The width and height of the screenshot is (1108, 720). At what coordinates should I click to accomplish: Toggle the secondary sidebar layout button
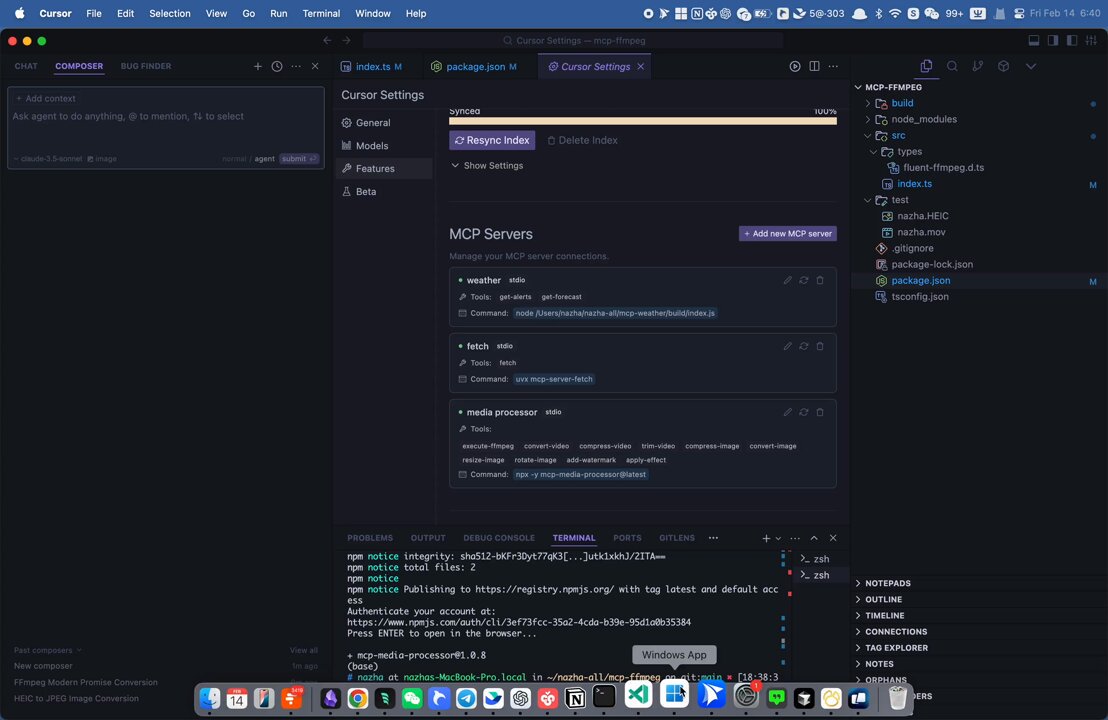coord(1072,40)
